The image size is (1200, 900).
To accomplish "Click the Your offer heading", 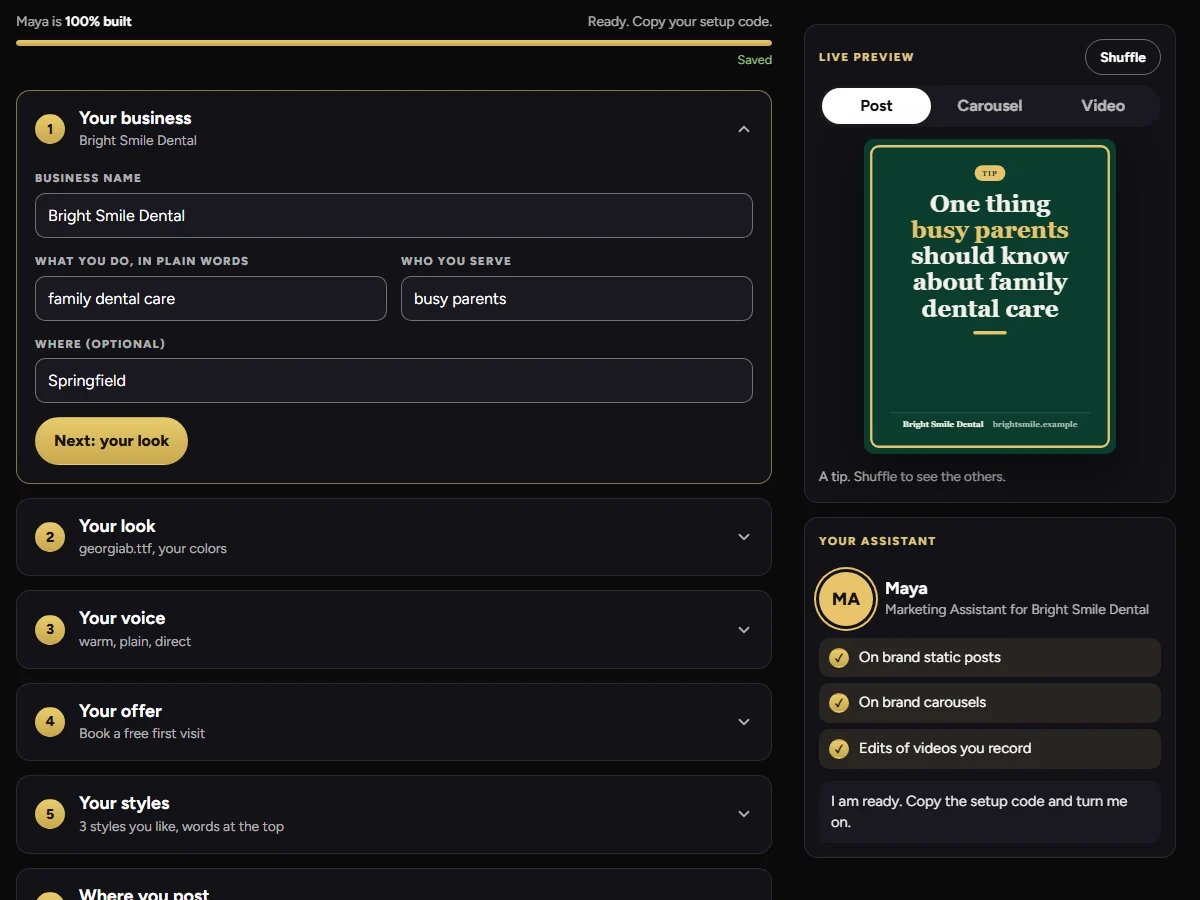I will click(120, 711).
